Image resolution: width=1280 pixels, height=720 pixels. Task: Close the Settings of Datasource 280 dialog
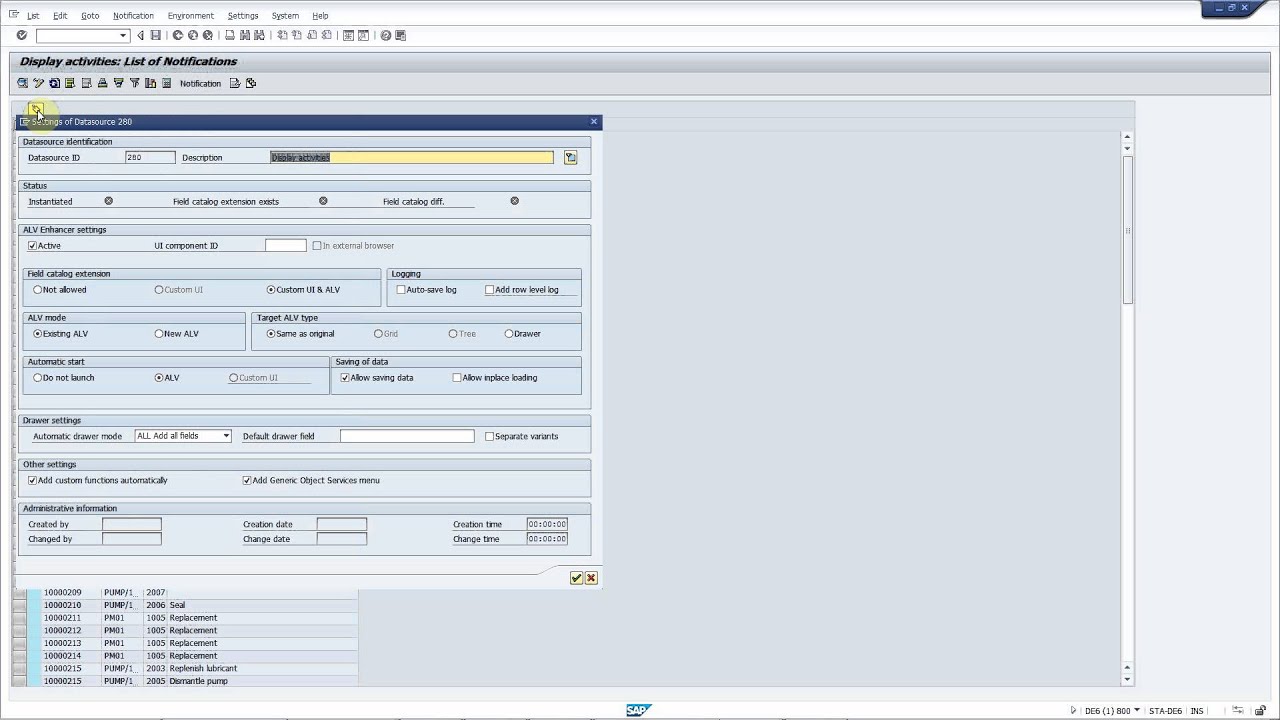click(594, 121)
